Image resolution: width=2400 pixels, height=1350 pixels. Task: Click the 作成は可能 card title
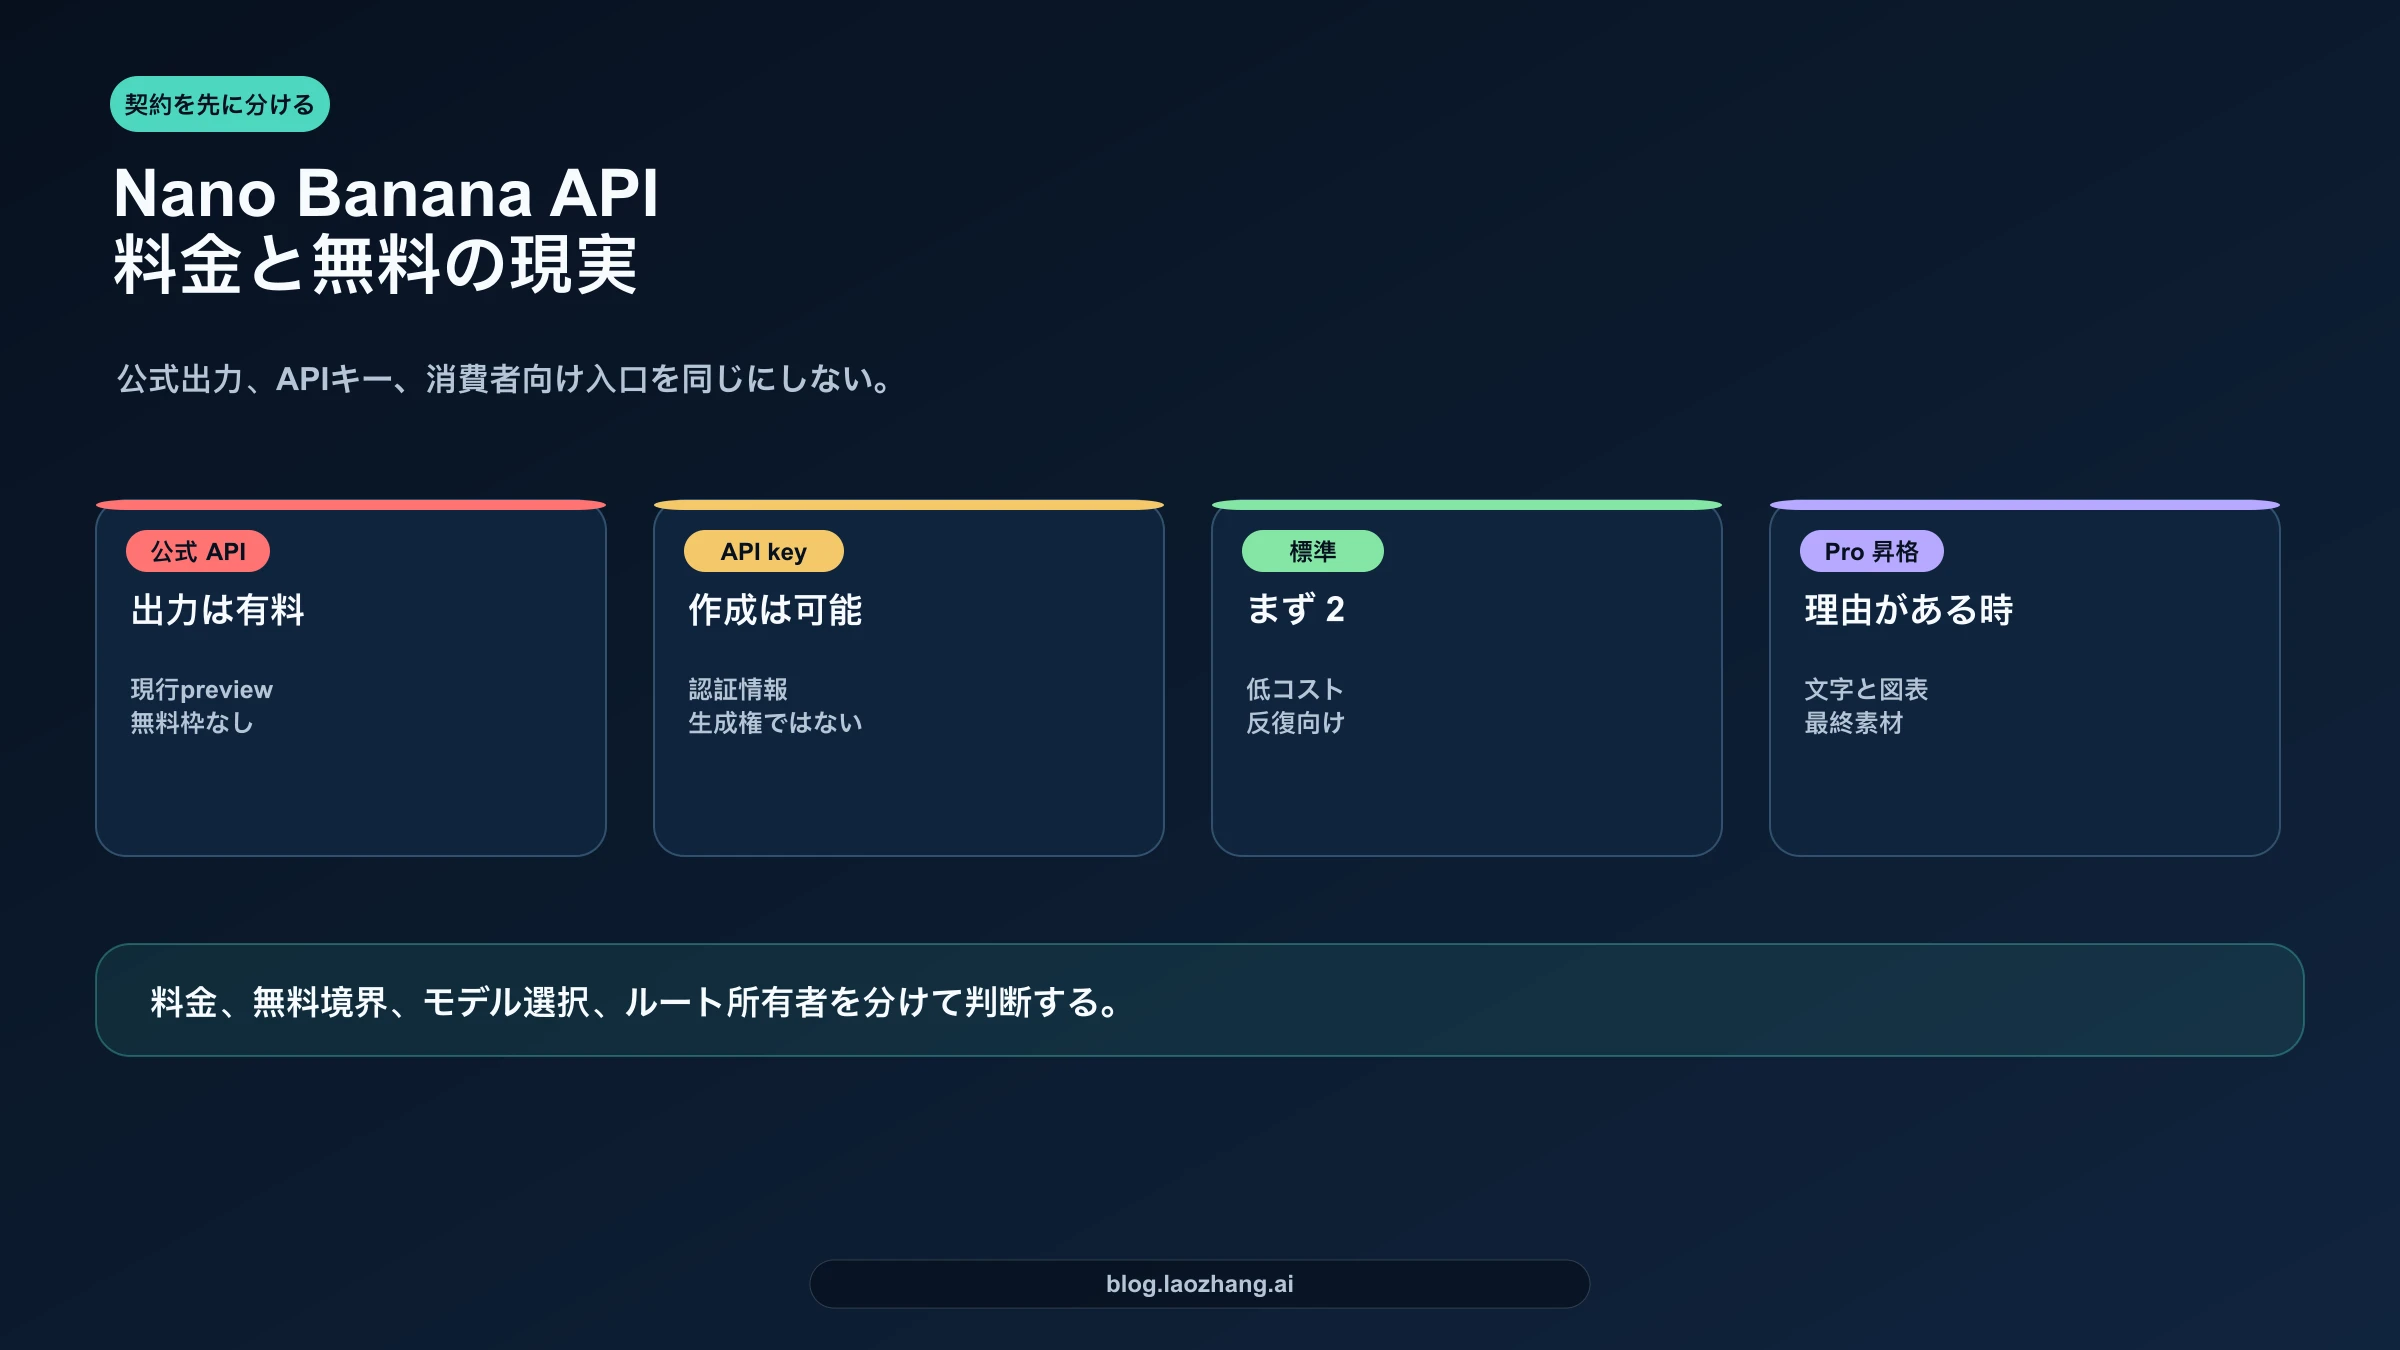pos(775,609)
